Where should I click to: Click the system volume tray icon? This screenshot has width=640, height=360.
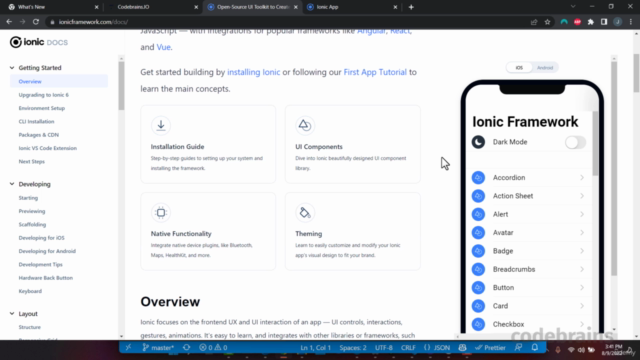[x=581, y=350]
